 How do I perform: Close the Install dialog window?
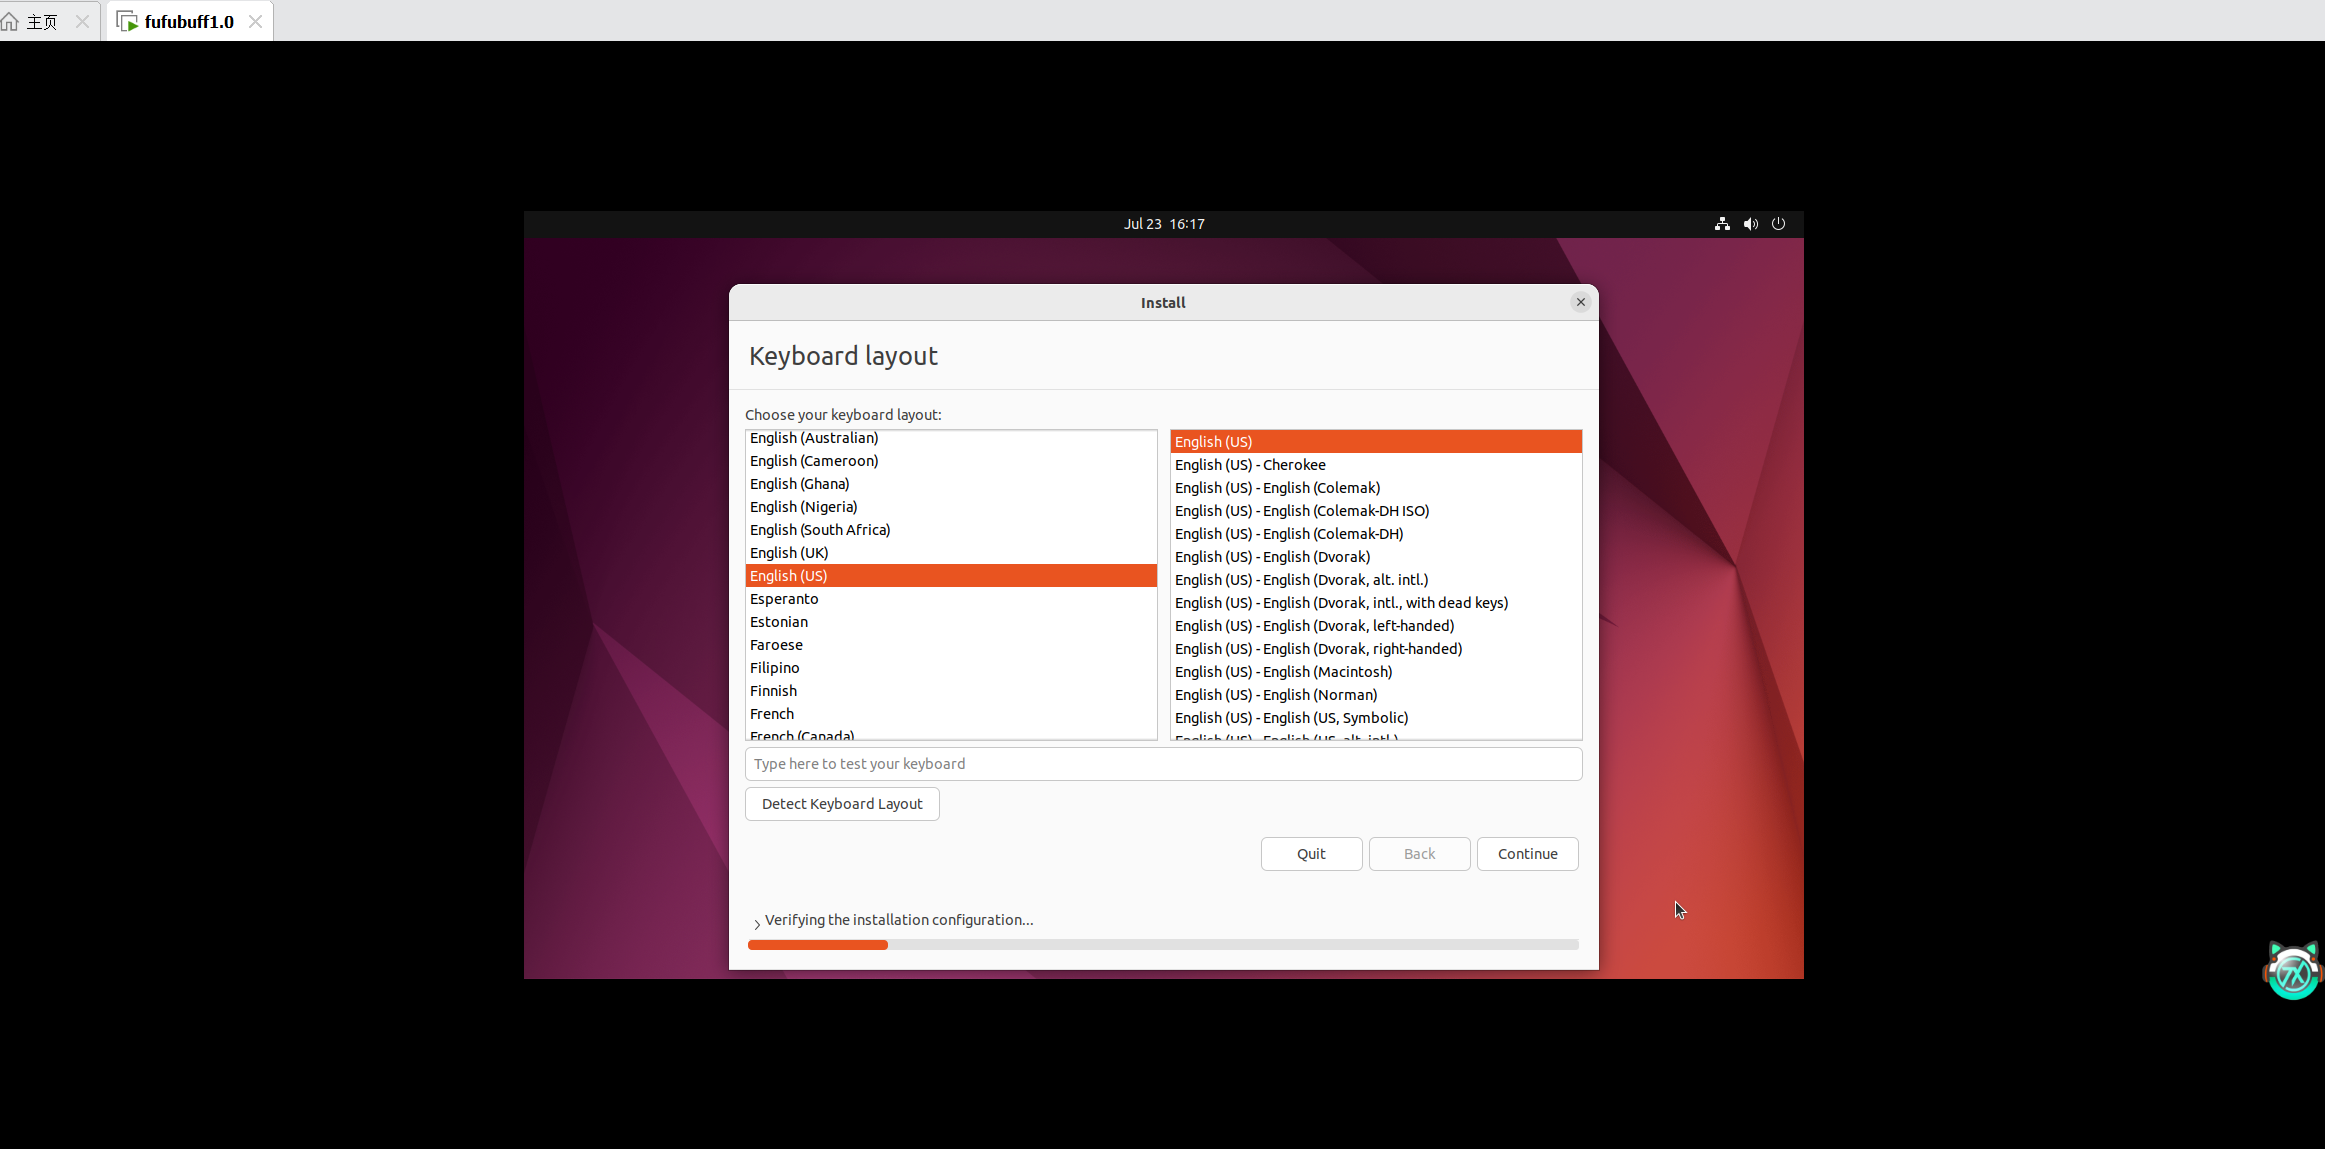point(1580,302)
